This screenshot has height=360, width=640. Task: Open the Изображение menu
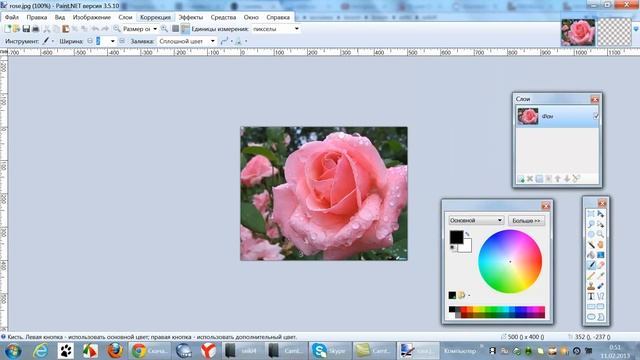click(x=92, y=17)
